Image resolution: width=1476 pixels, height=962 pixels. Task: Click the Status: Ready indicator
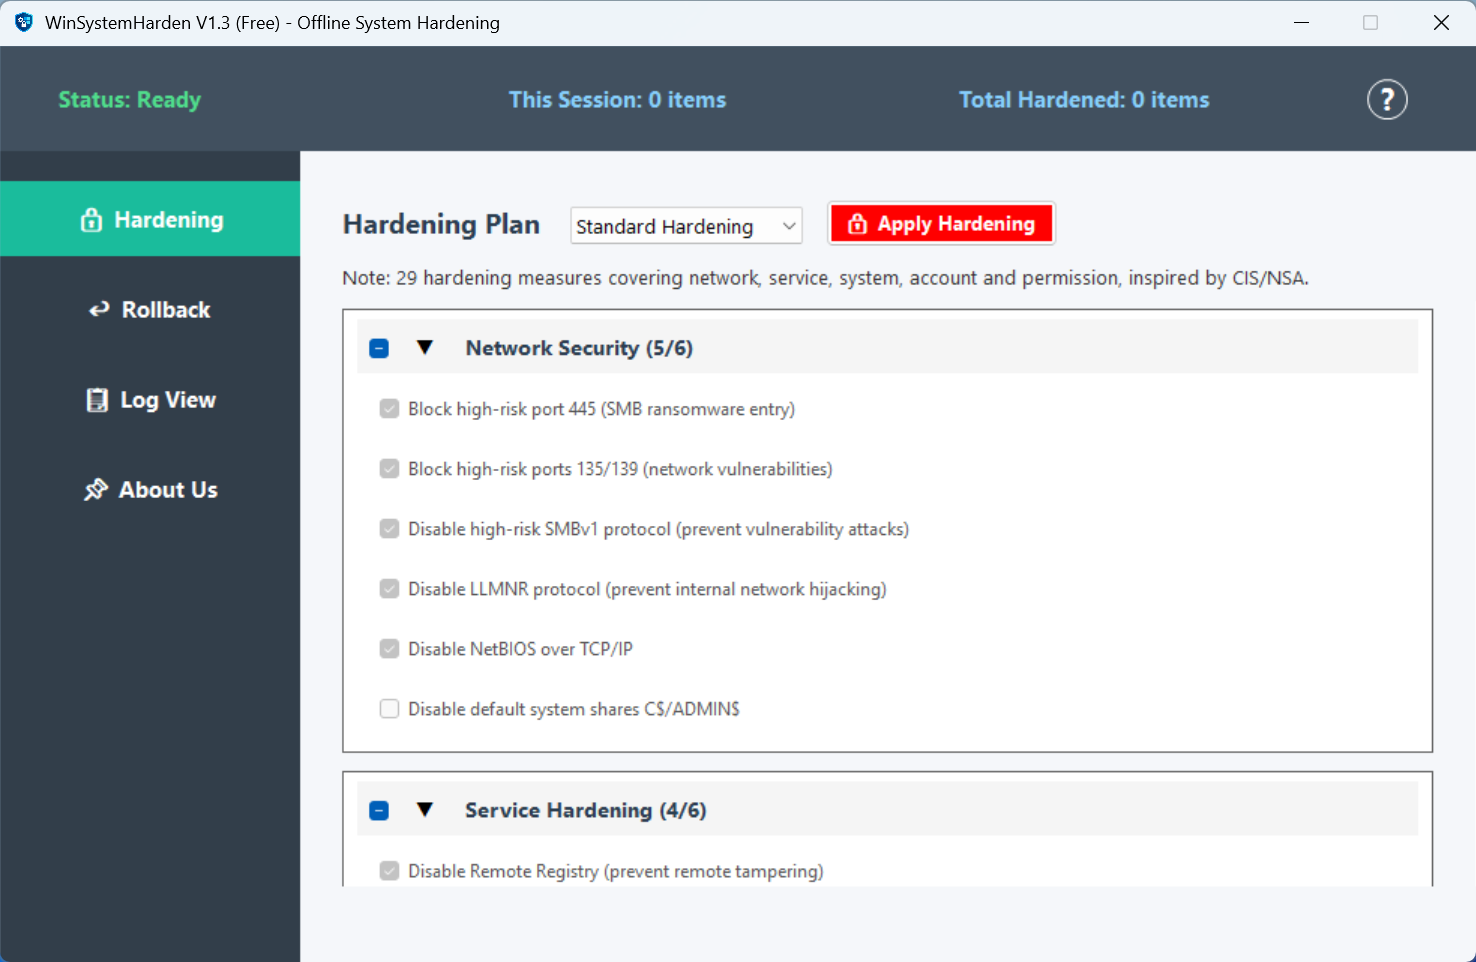tap(130, 100)
